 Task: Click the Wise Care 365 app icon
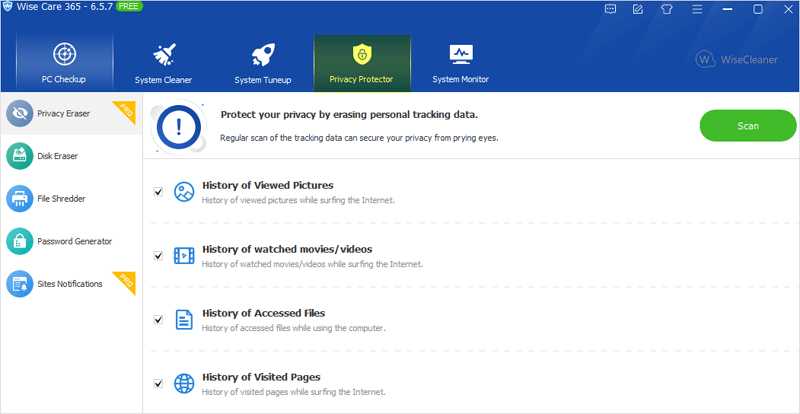coord(8,8)
